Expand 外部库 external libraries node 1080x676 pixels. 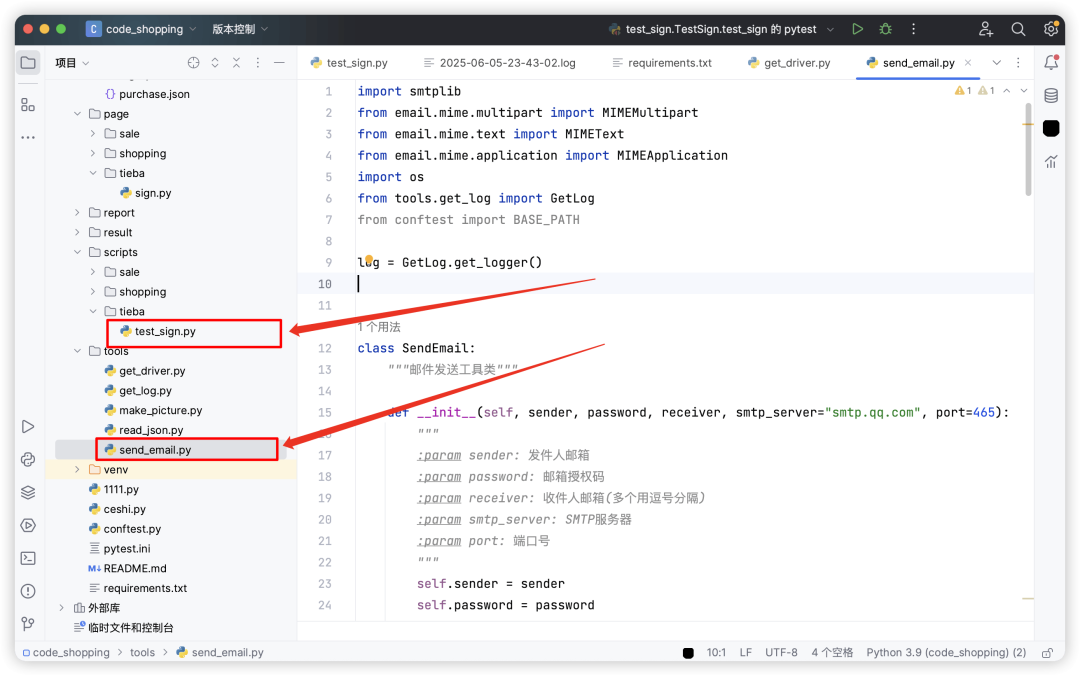[61, 608]
